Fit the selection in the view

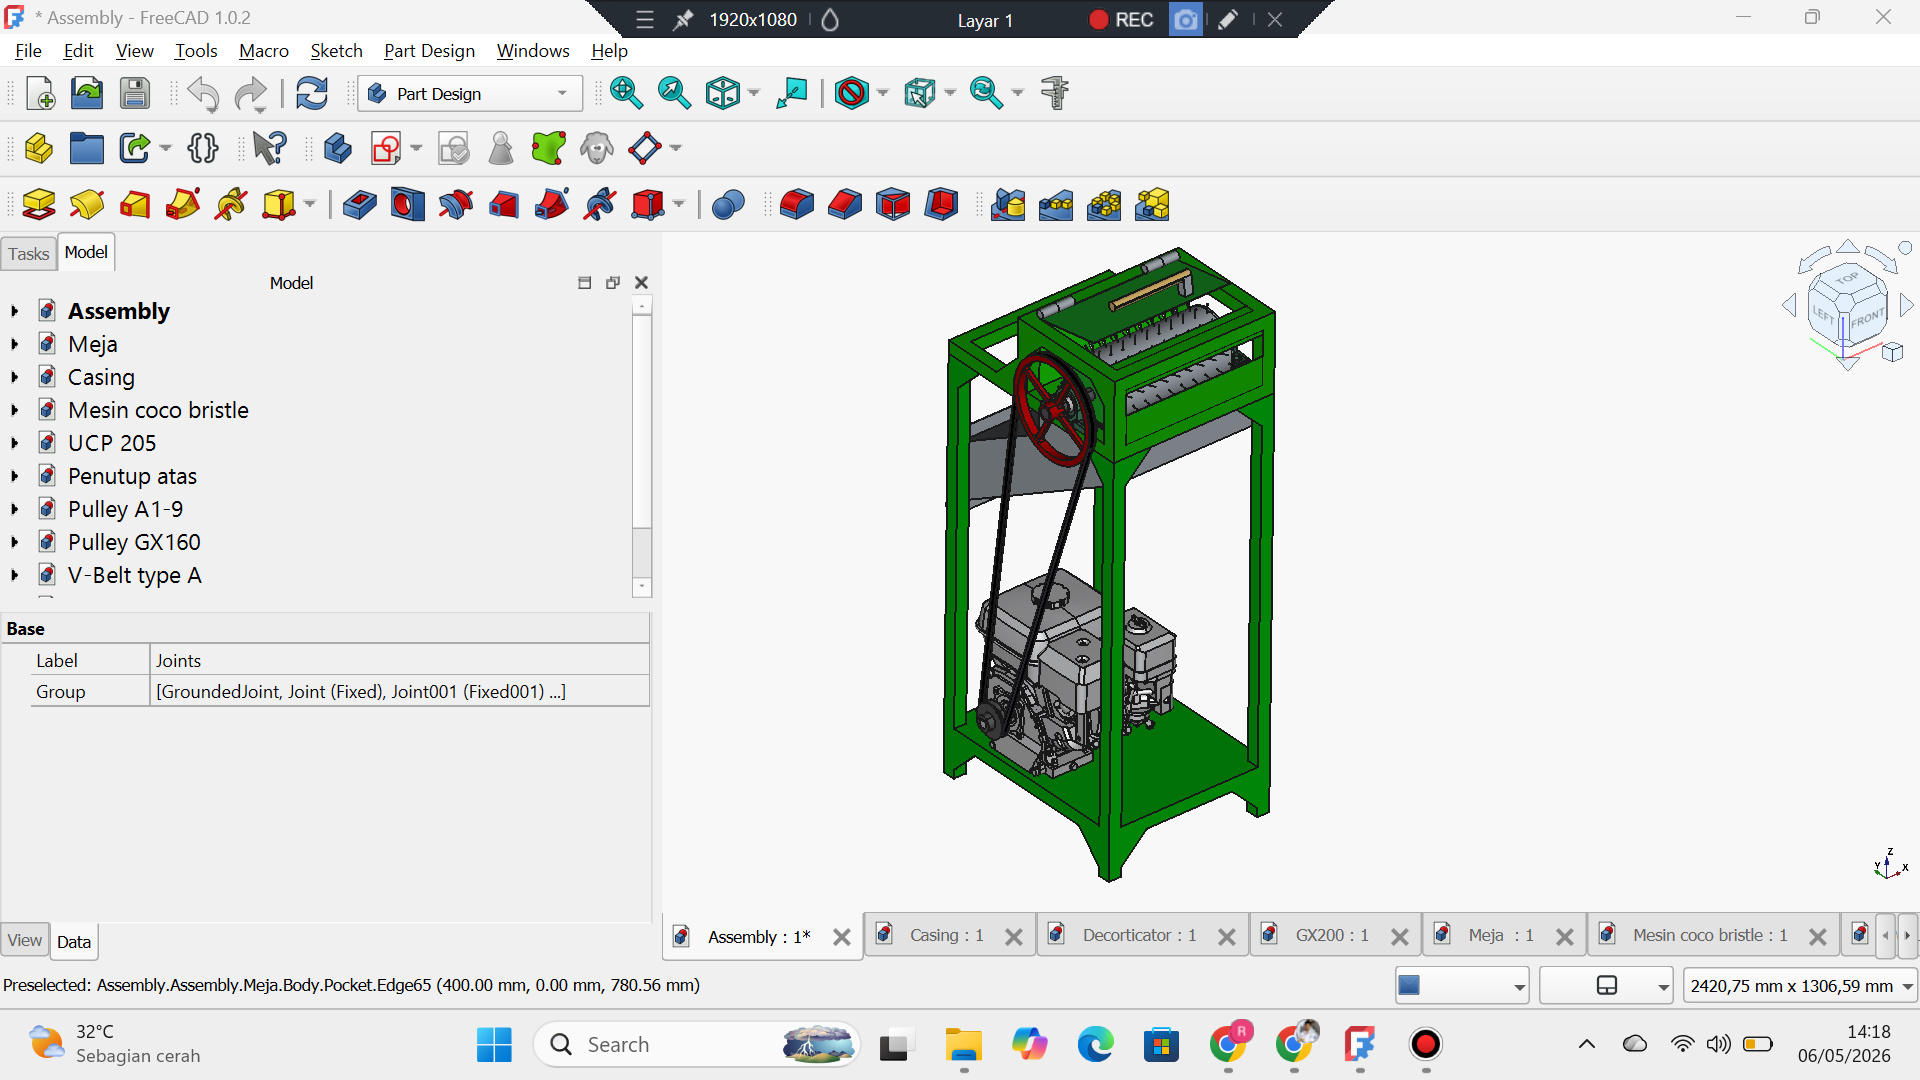675,93
